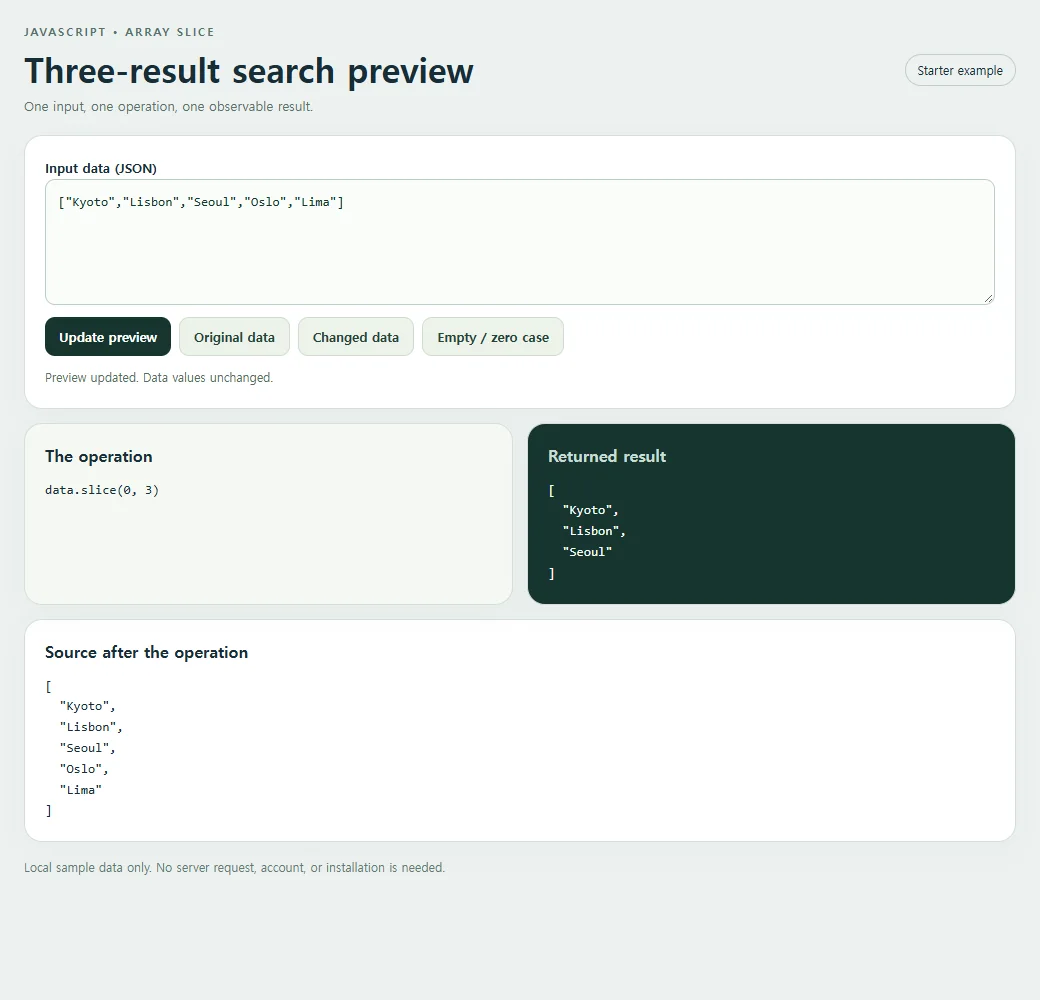This screenshot has height=1000, width=1040.
Task: Click the textarea resize handle corner
Action: 988,298
